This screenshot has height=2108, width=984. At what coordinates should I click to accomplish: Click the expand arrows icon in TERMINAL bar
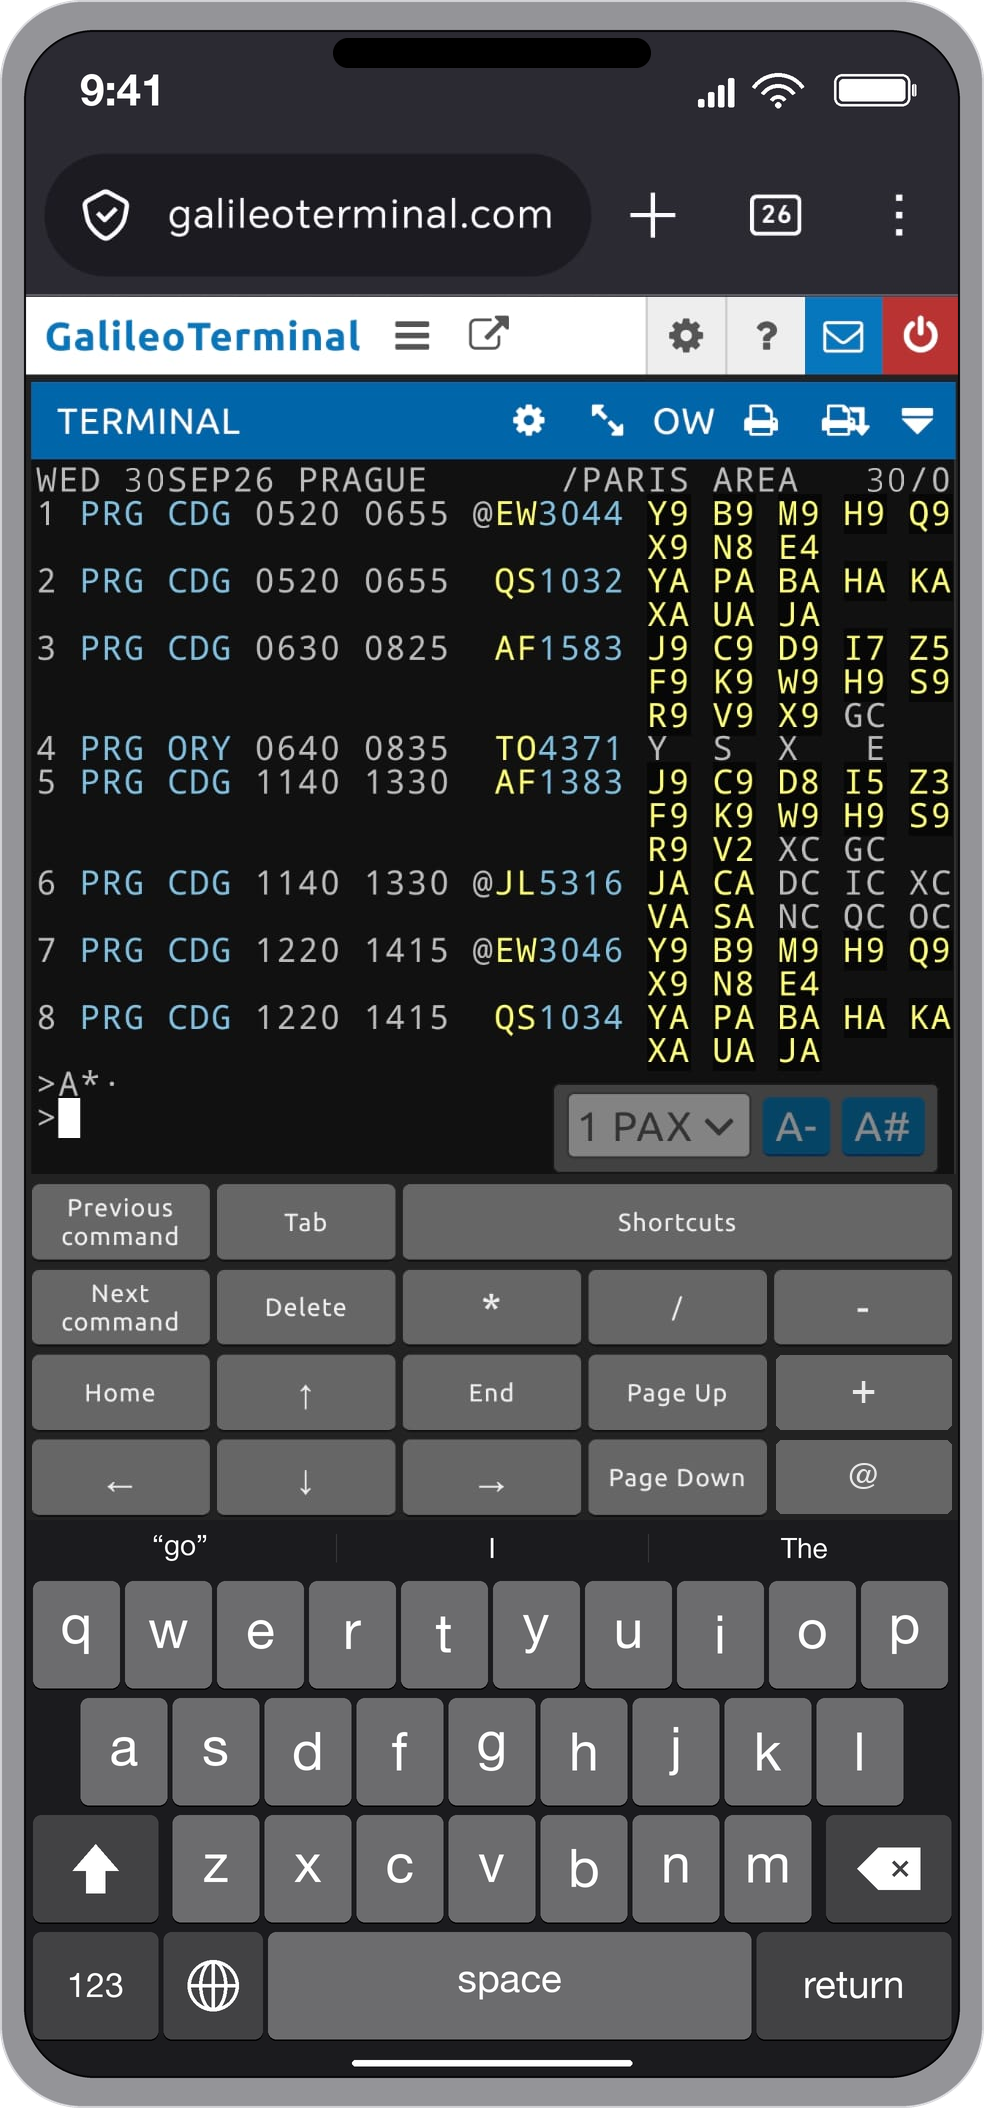click(606, 421)
